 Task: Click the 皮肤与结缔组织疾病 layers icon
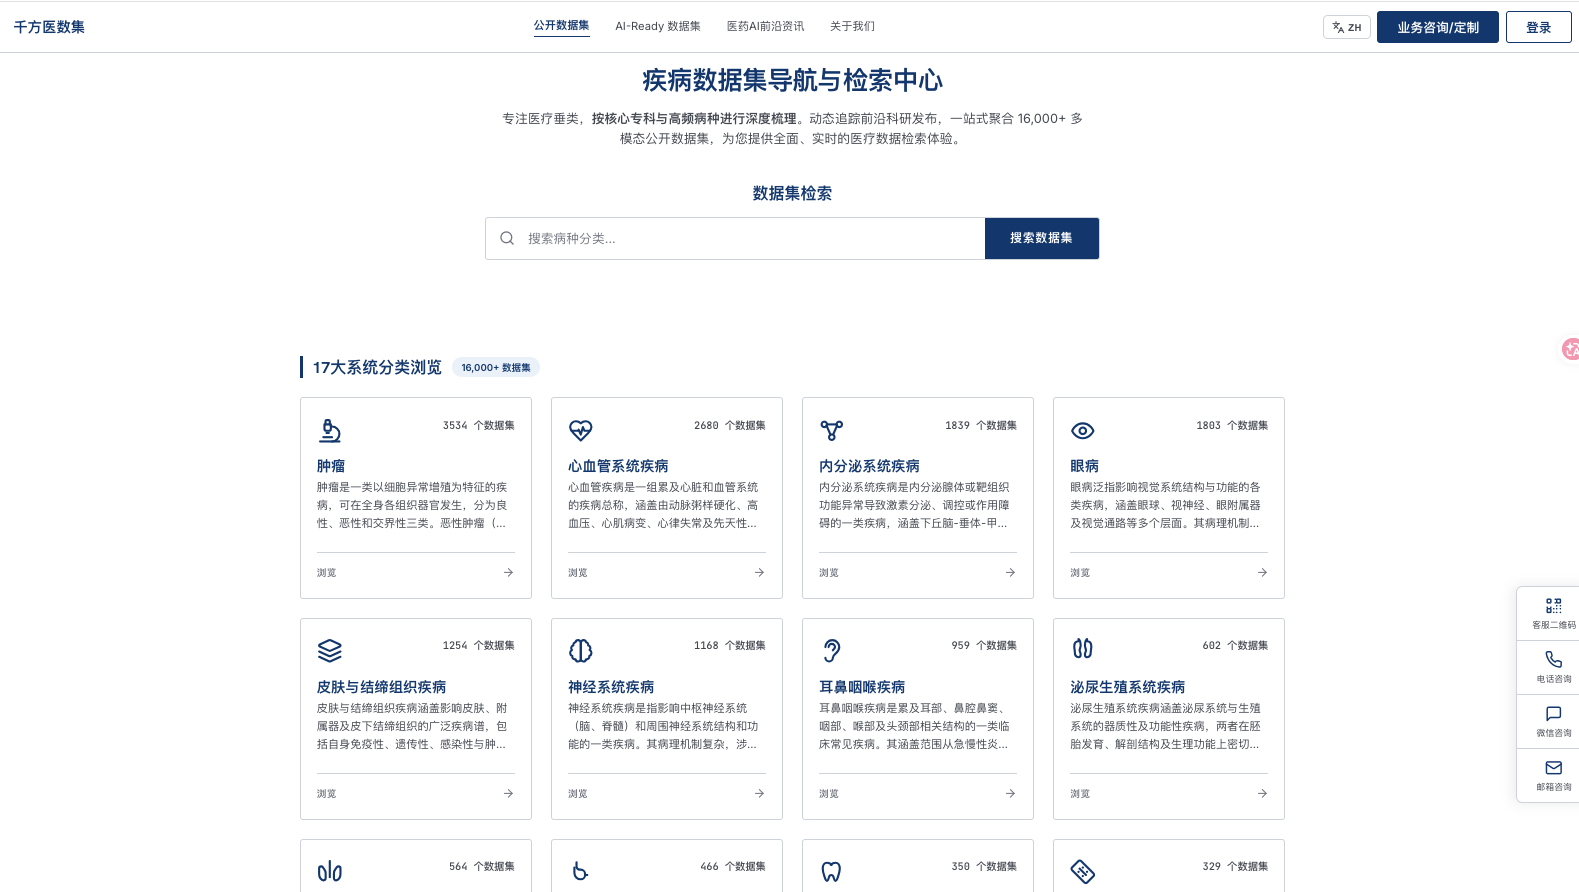330,651
